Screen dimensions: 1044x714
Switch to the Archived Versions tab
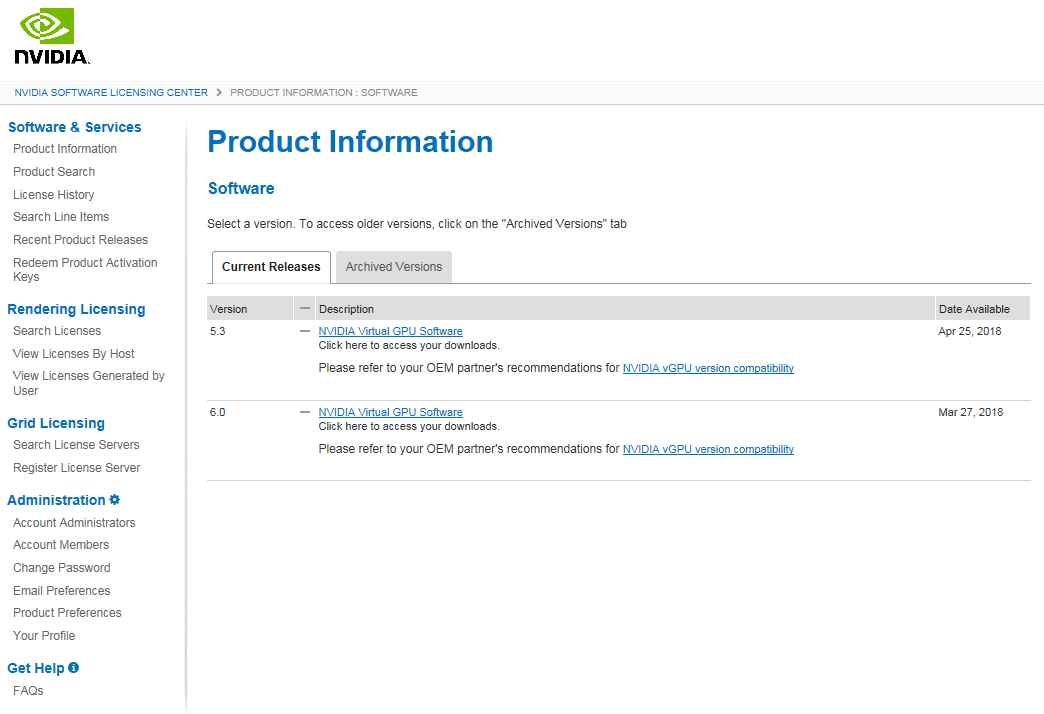tap(393, 267)
